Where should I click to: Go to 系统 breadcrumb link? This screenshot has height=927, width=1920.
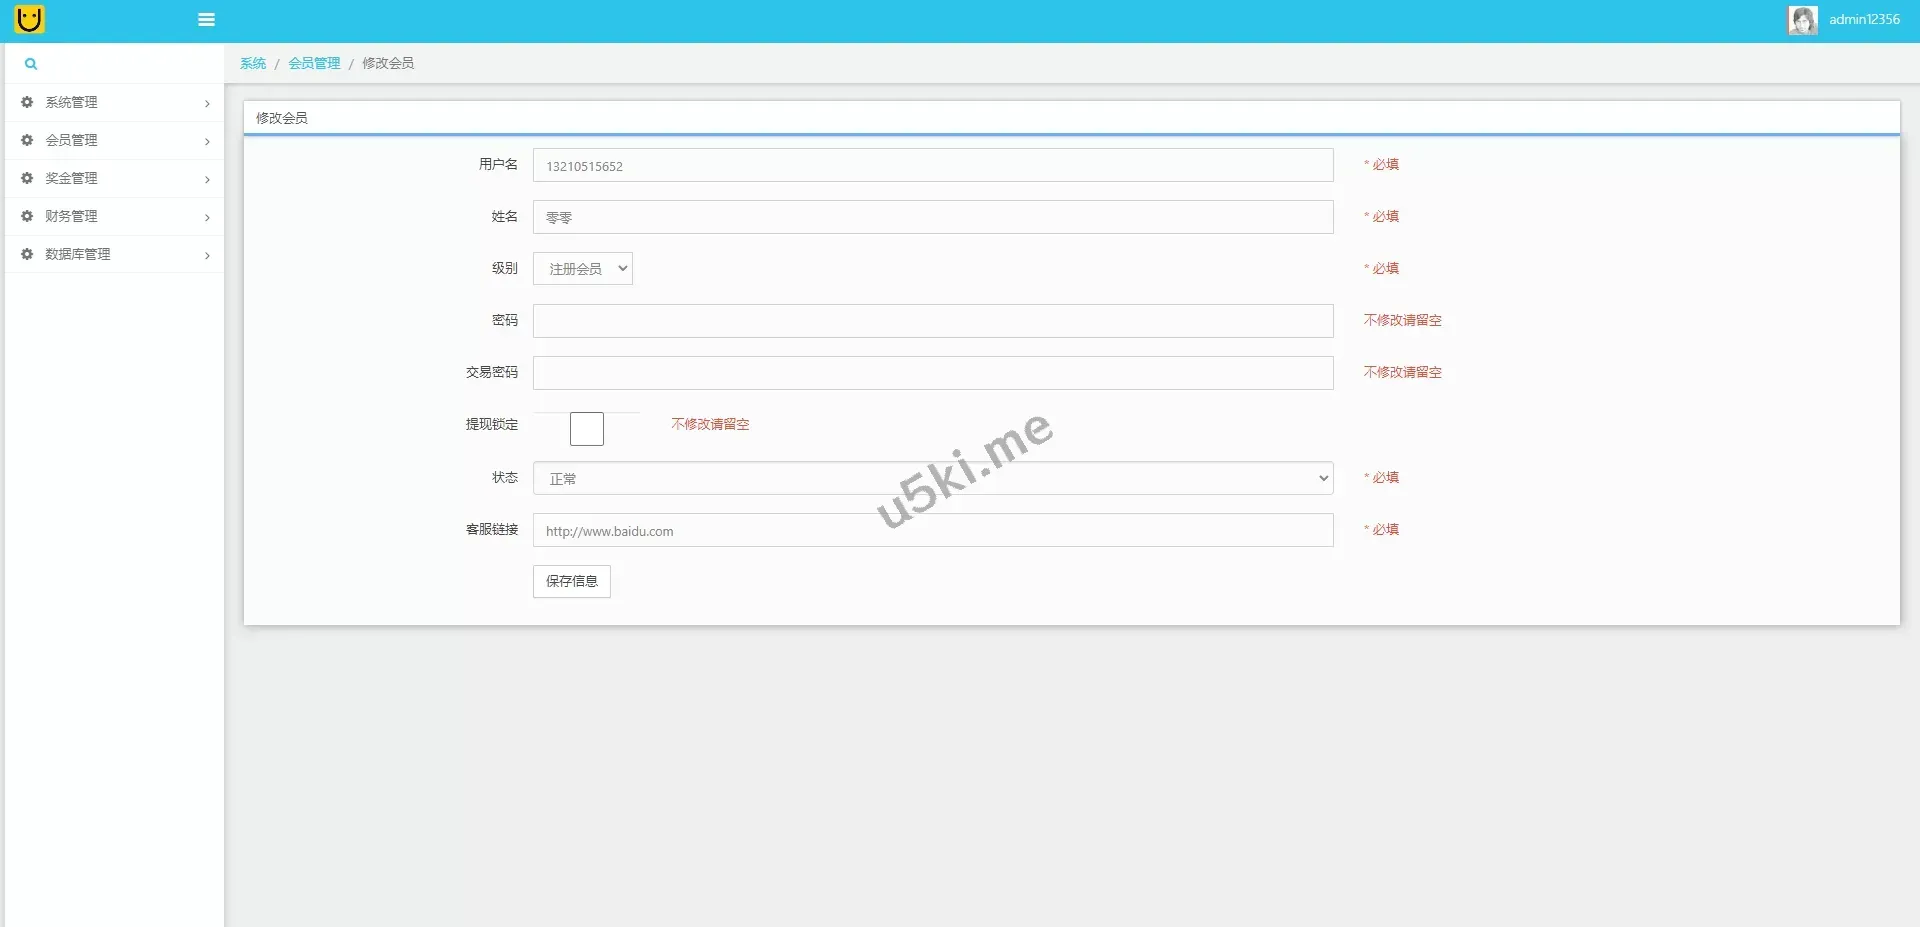(253, 63)
